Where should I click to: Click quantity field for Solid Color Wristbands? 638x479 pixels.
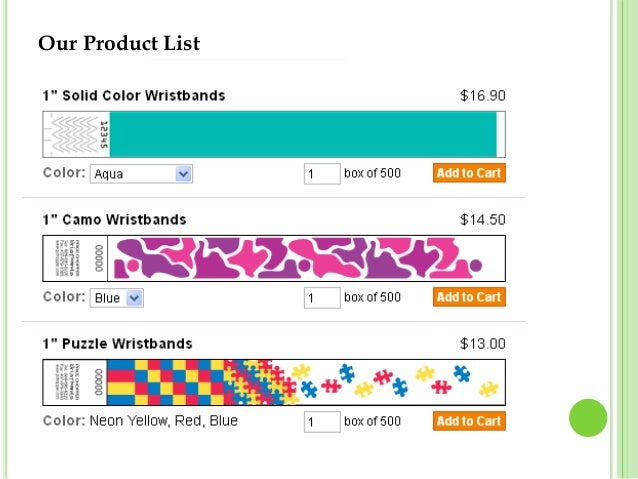click(x=322, y=174)
